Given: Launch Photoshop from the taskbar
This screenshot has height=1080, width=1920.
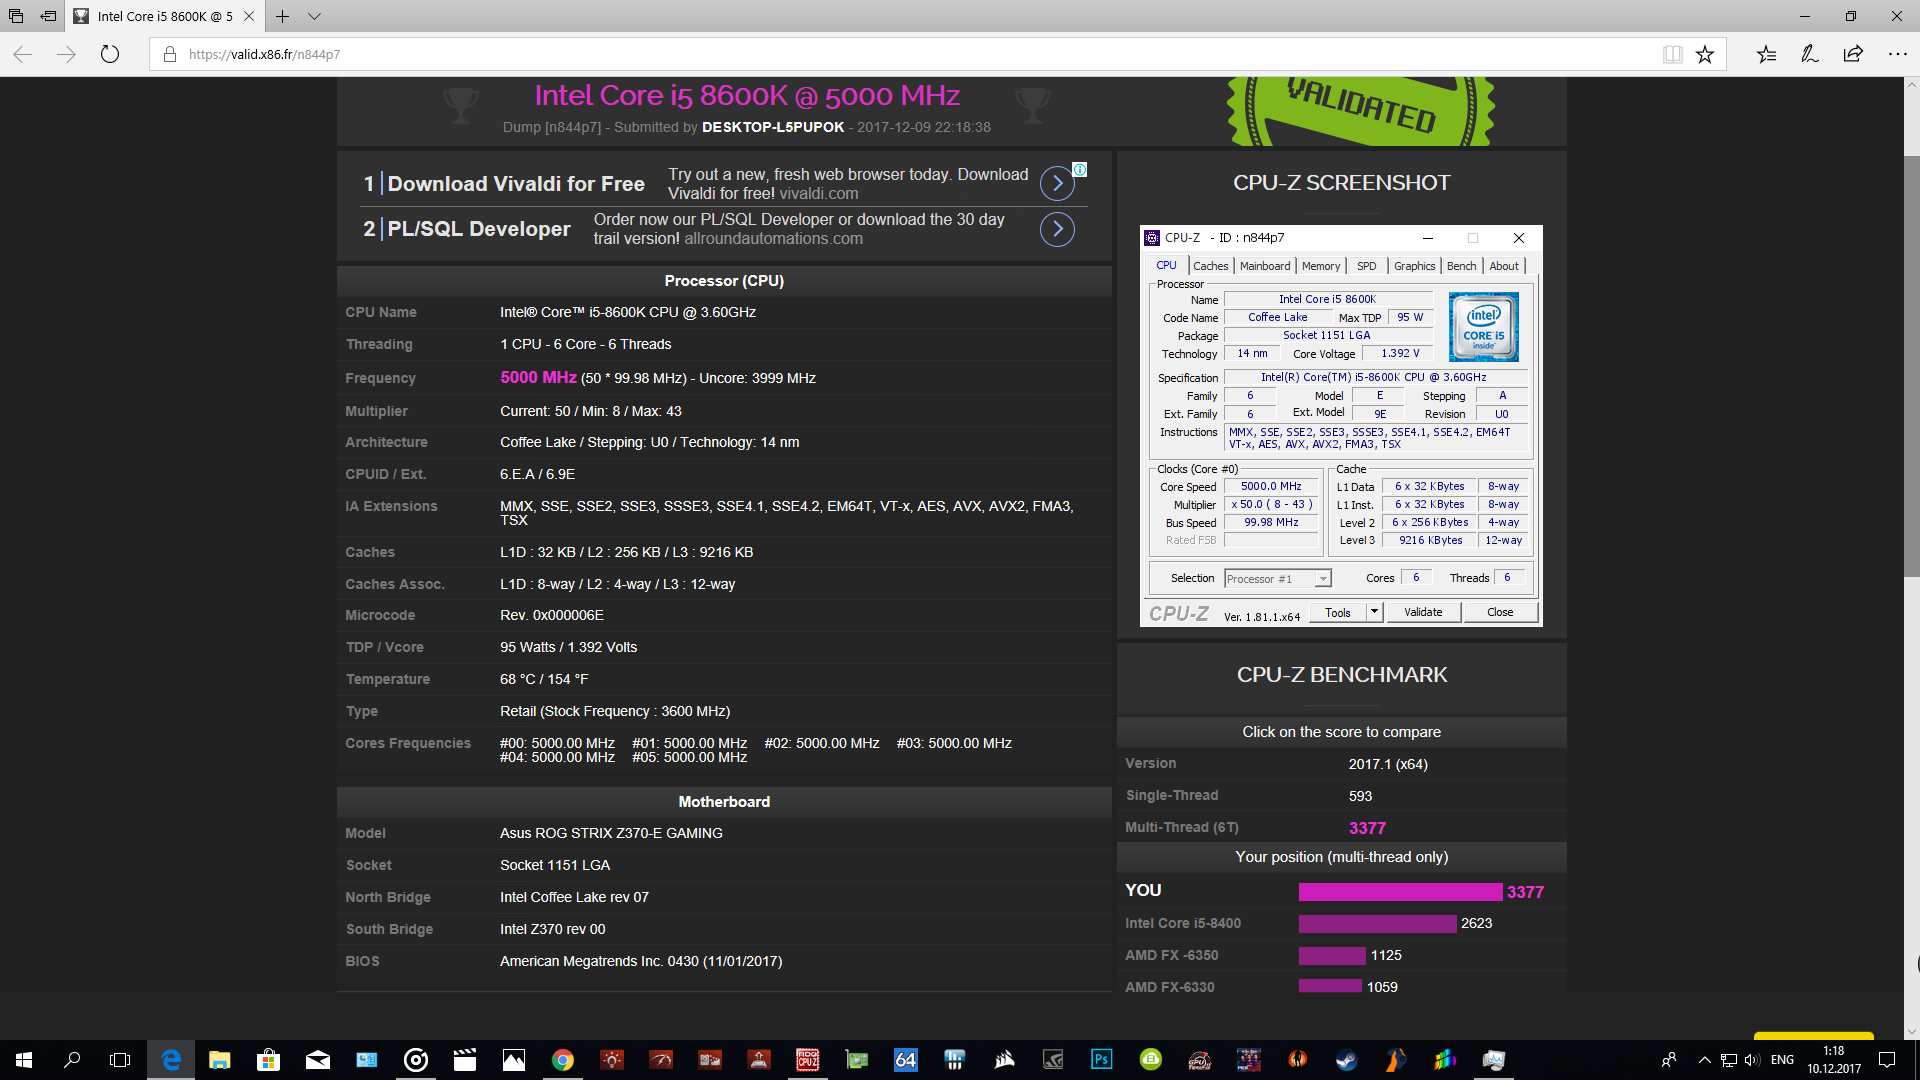Looking at the screenshot, I should pyautogui.click(x=1101, y=1060).
